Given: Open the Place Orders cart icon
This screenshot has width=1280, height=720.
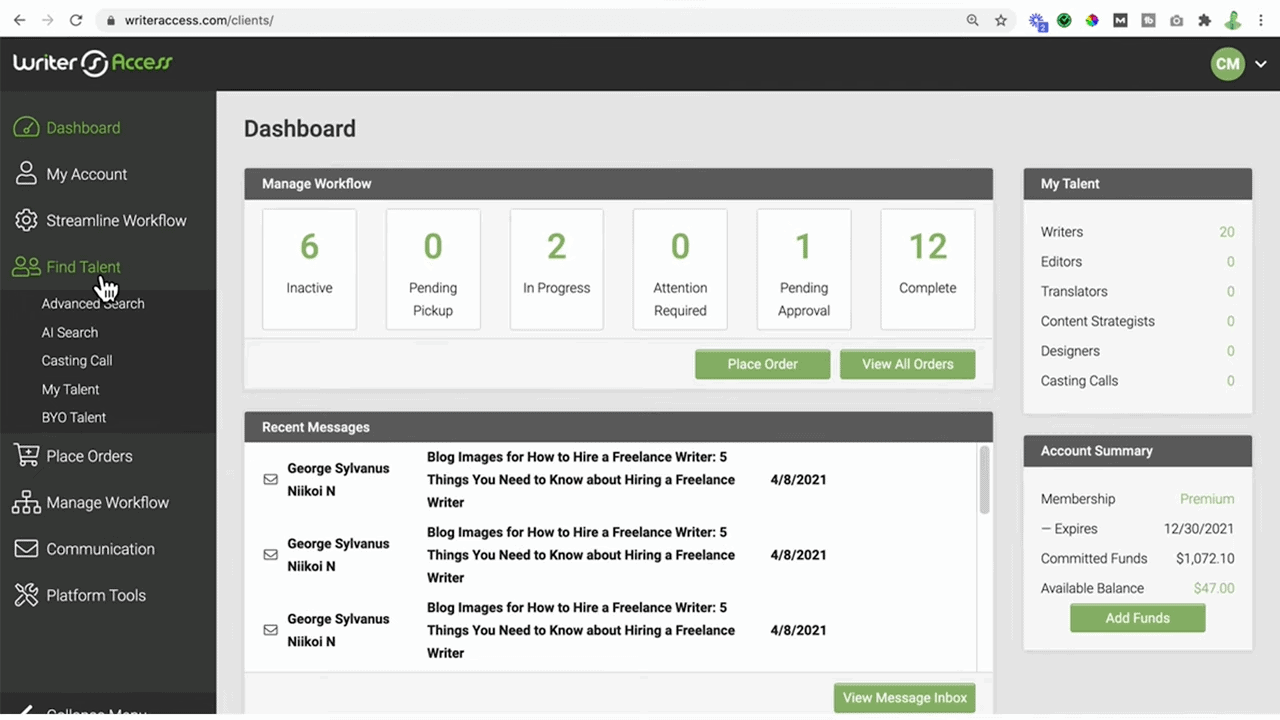Looking at the screenshot, I should coord(26,455).
